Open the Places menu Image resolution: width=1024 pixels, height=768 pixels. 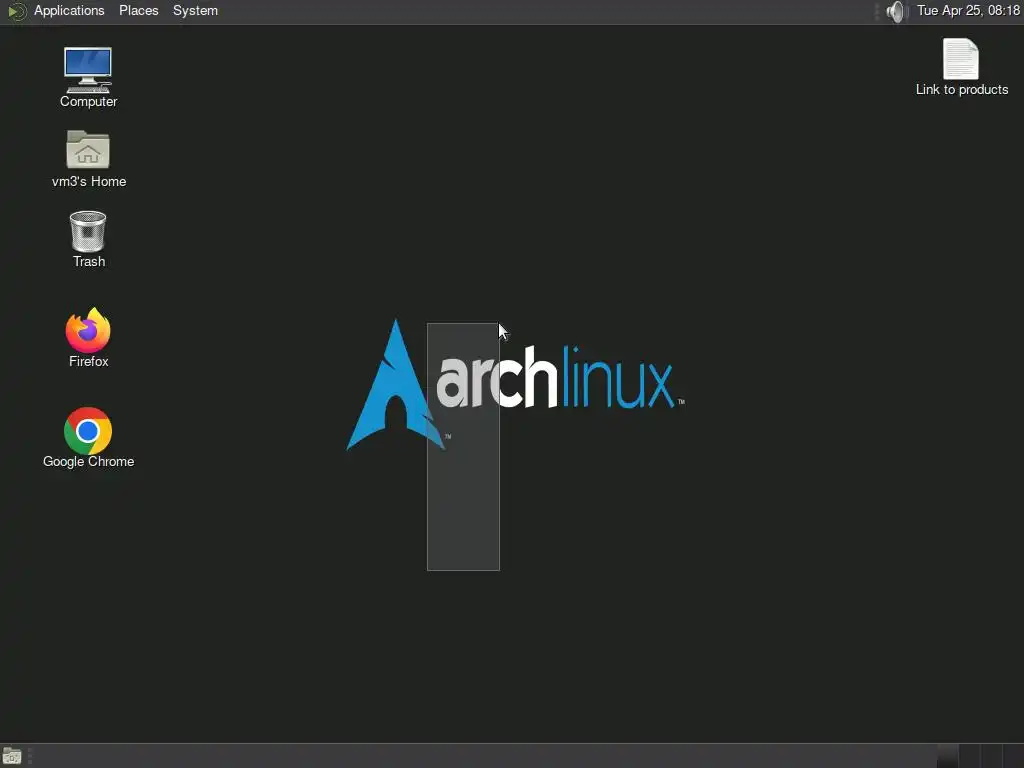(x=138, y=11)
